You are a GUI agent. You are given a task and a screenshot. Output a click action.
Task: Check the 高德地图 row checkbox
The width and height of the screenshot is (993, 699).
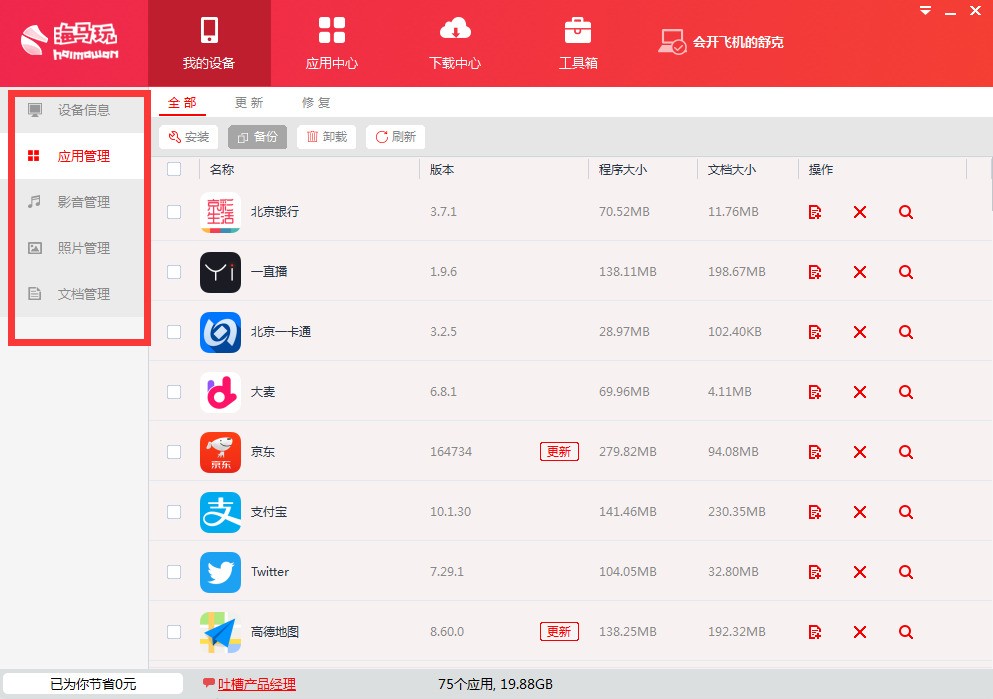[174, 632]
